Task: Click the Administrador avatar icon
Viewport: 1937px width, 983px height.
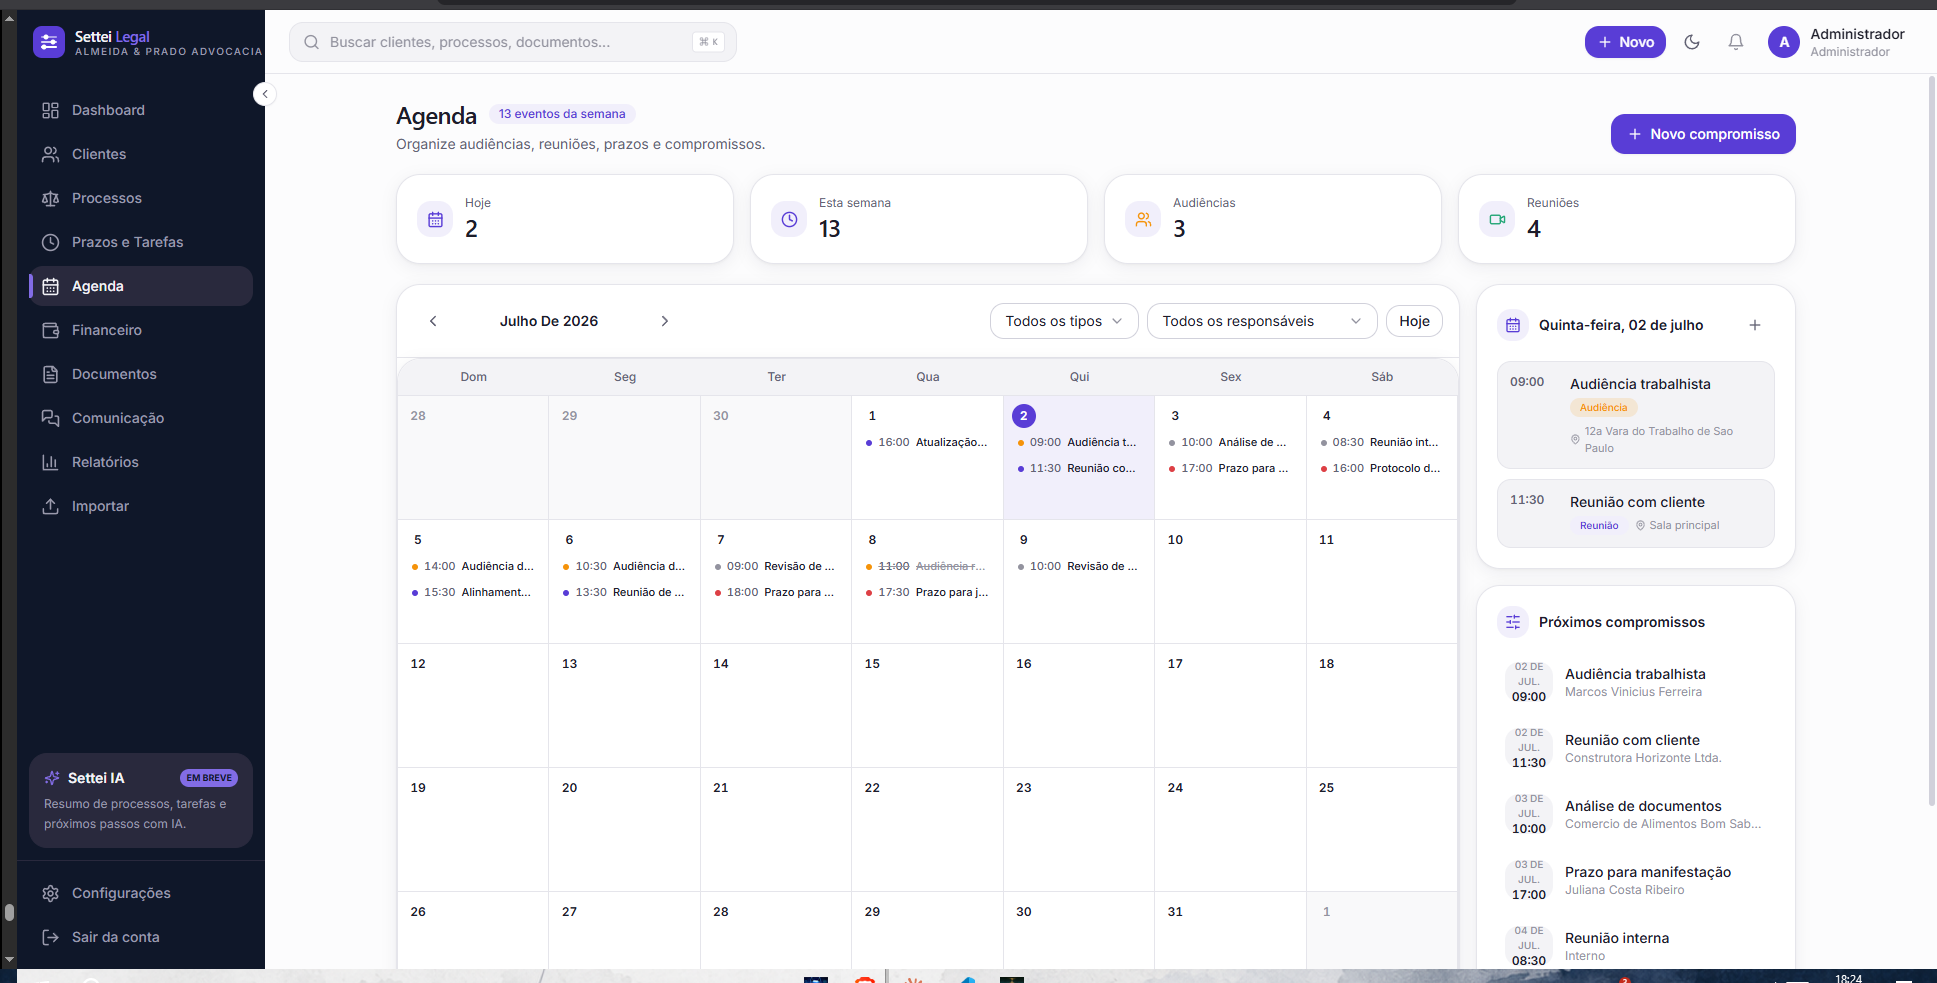Action: [x=1784, y=42]
